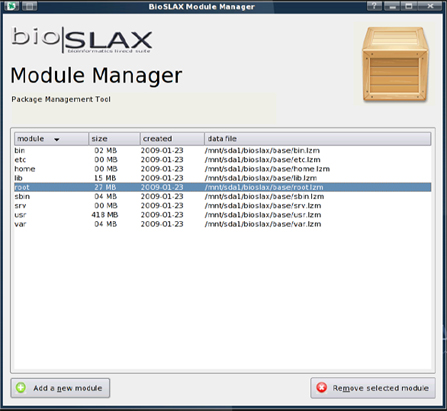Click the BioSLAX Module Manager title bar

point(202,7)
